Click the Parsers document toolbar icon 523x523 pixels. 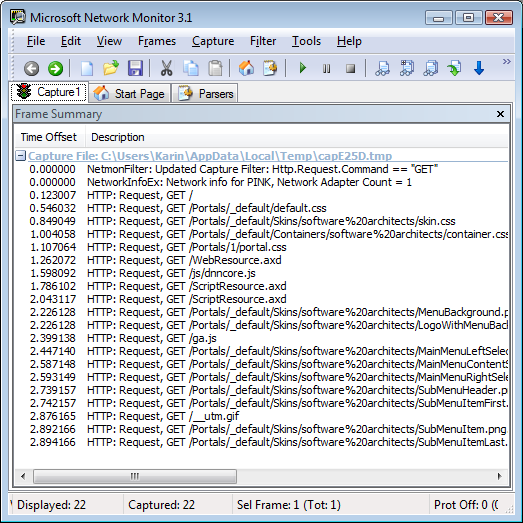coord(270,68)
